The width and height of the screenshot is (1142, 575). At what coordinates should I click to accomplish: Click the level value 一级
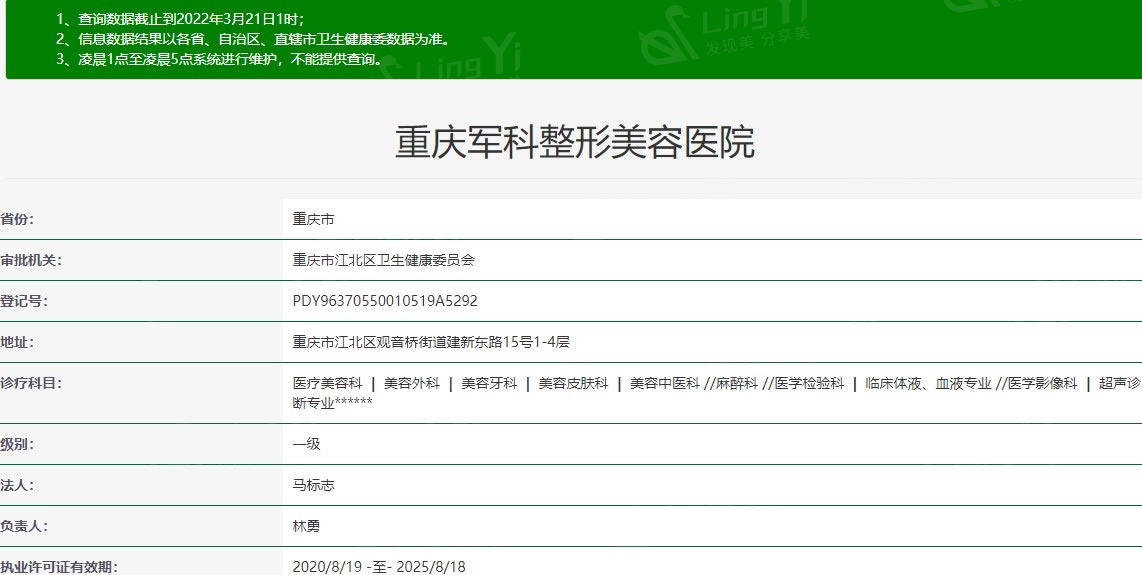(x=306, y=444)
